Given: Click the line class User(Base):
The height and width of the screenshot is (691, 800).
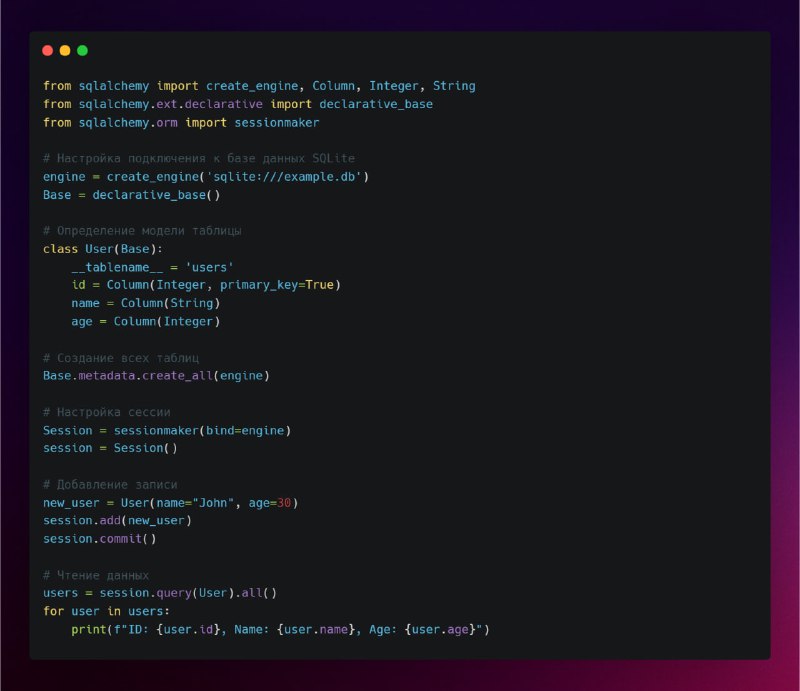Looking at the screenshot, I should coord(103,249).
